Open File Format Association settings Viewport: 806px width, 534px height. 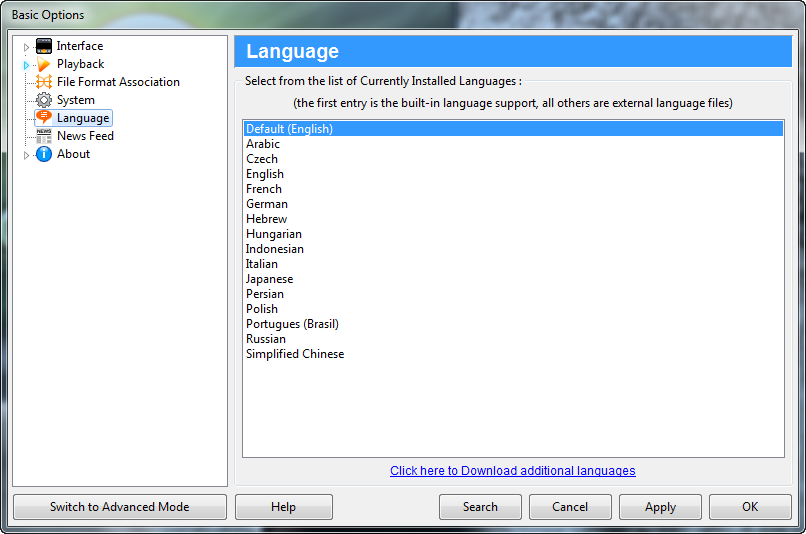click(118, 82)
